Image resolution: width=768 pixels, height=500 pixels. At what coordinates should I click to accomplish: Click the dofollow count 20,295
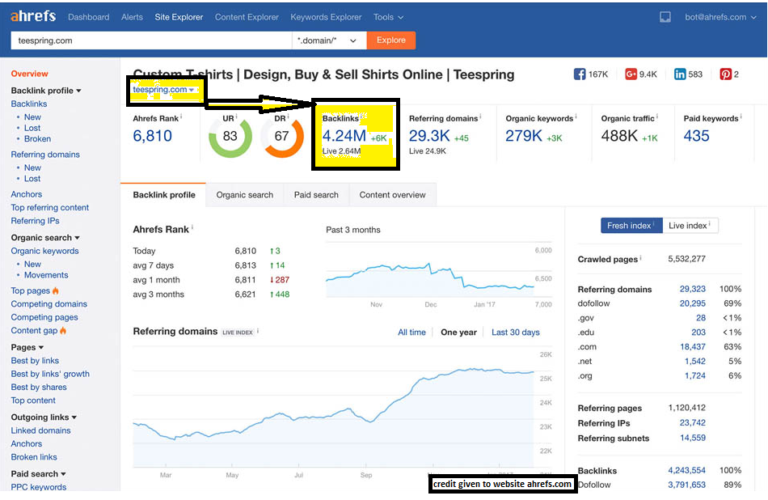tap(692, 304)
